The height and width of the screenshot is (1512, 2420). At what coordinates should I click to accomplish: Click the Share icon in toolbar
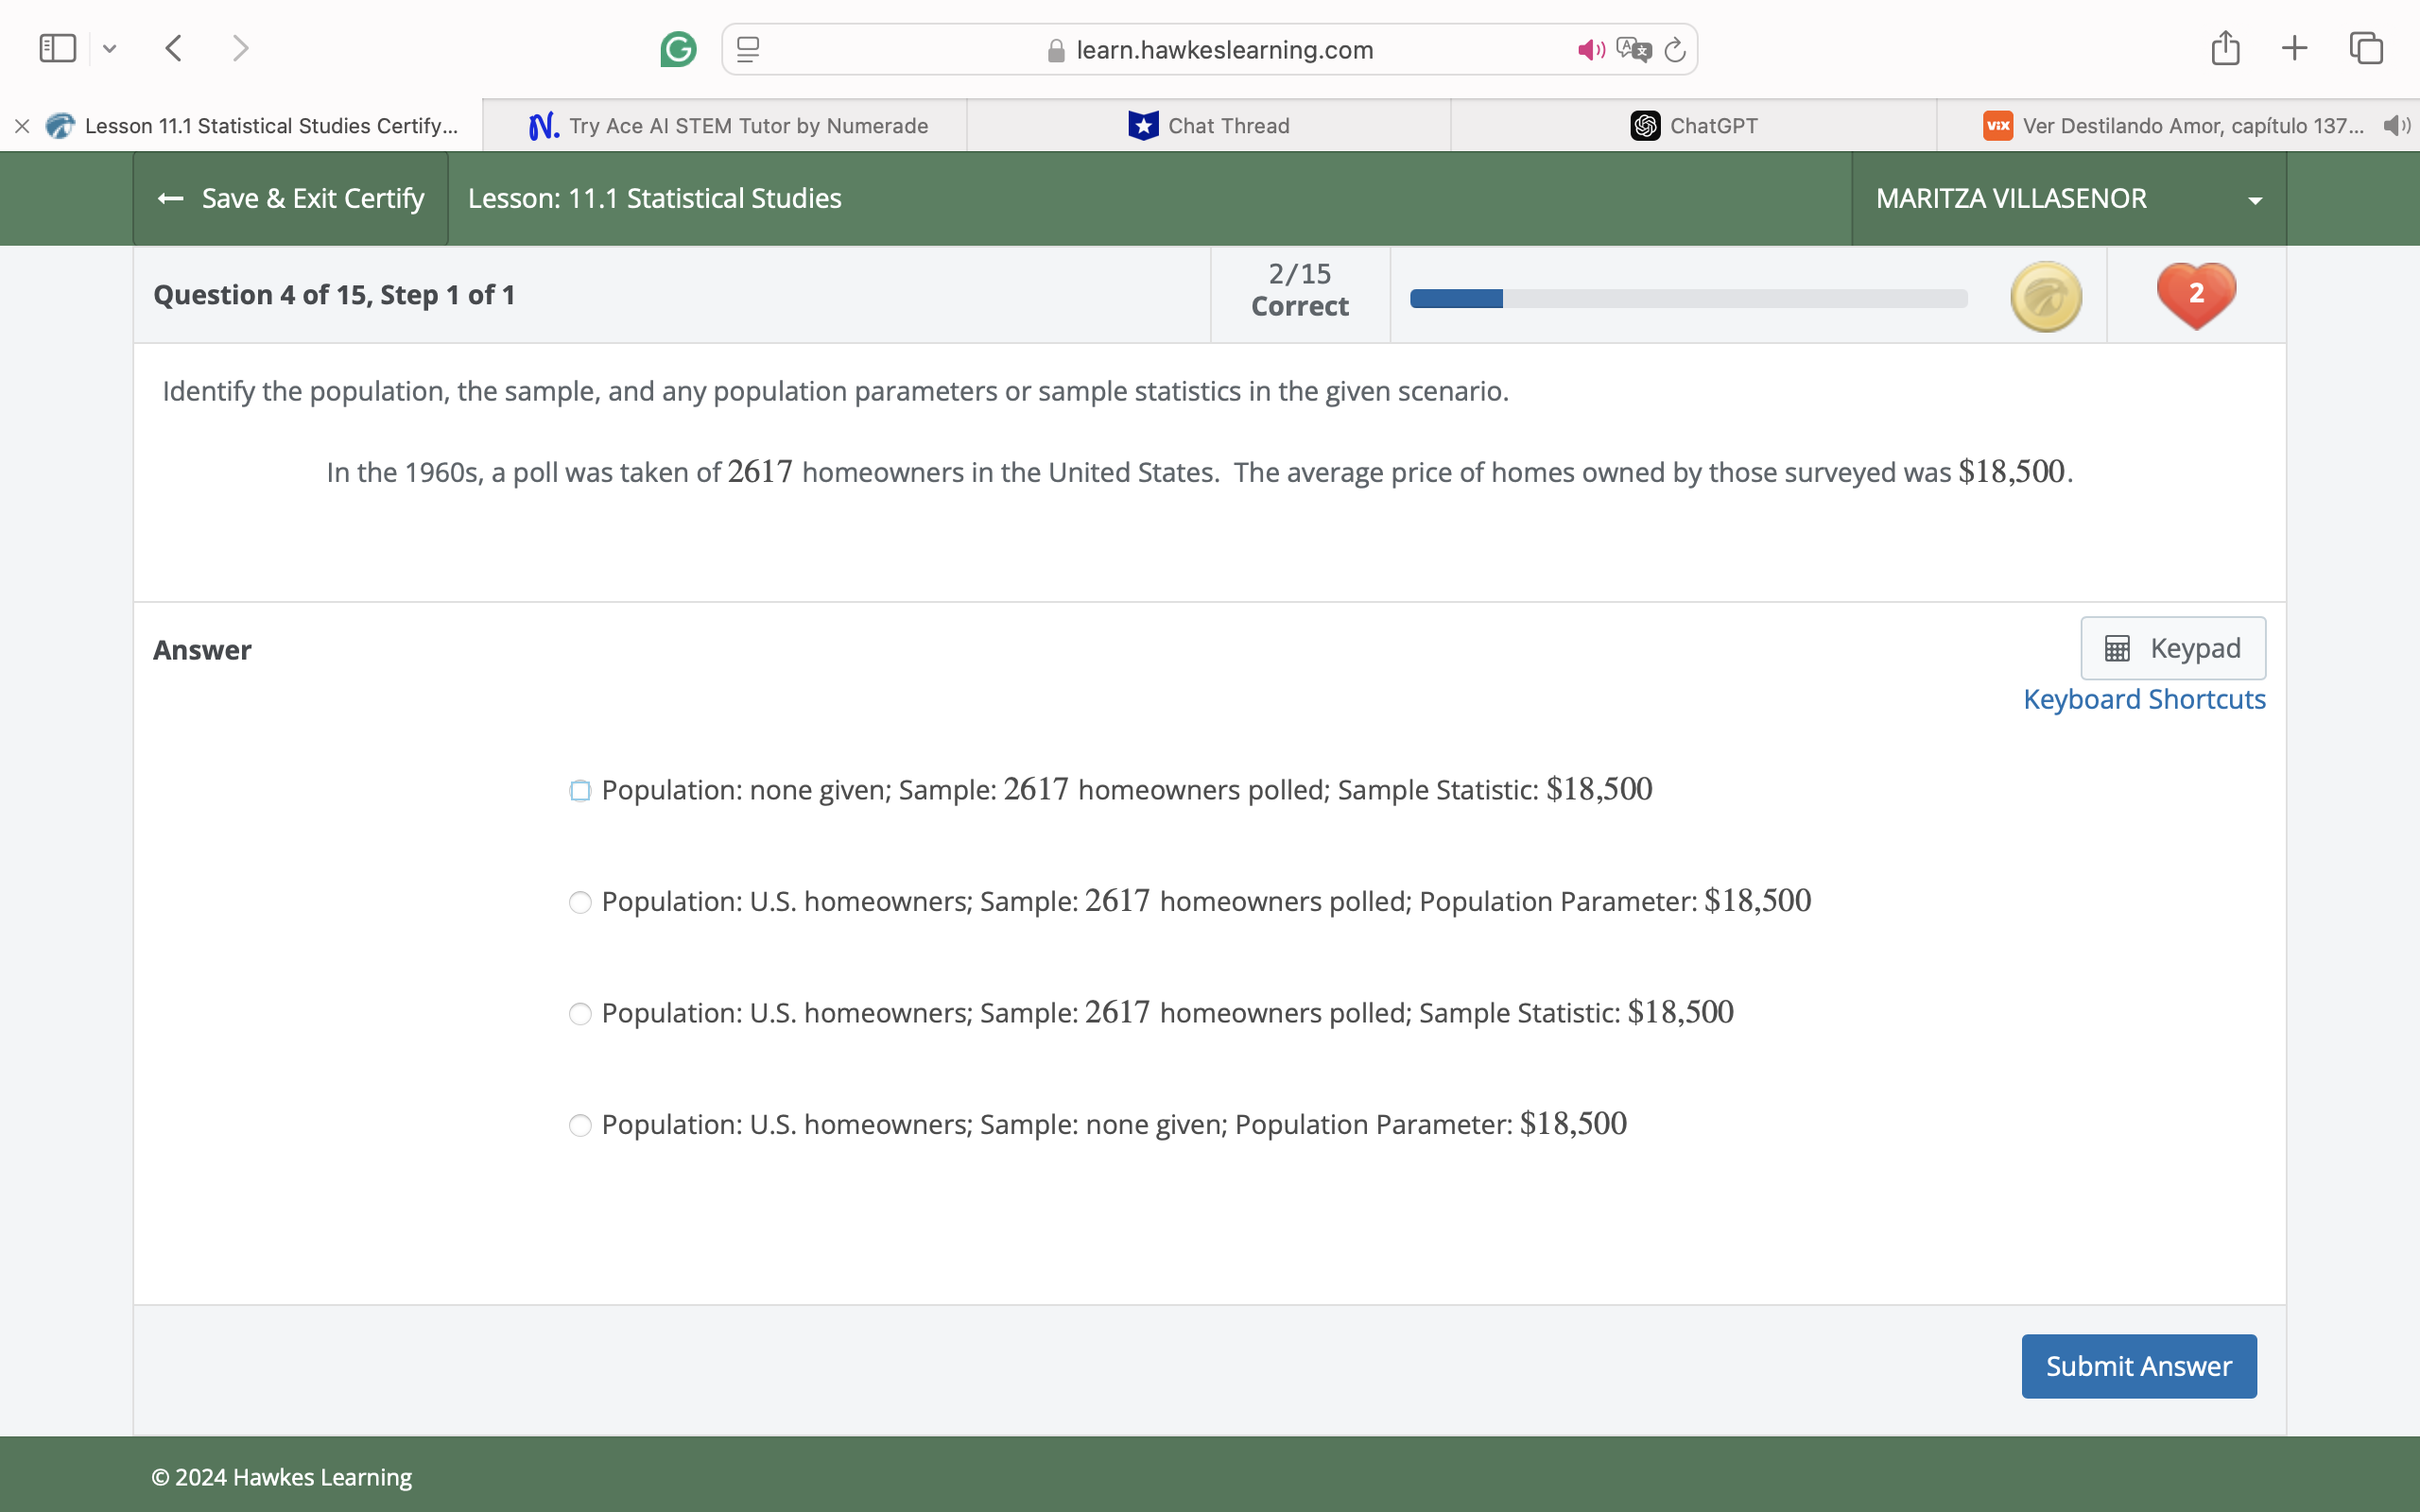(x=2225, y=48)
